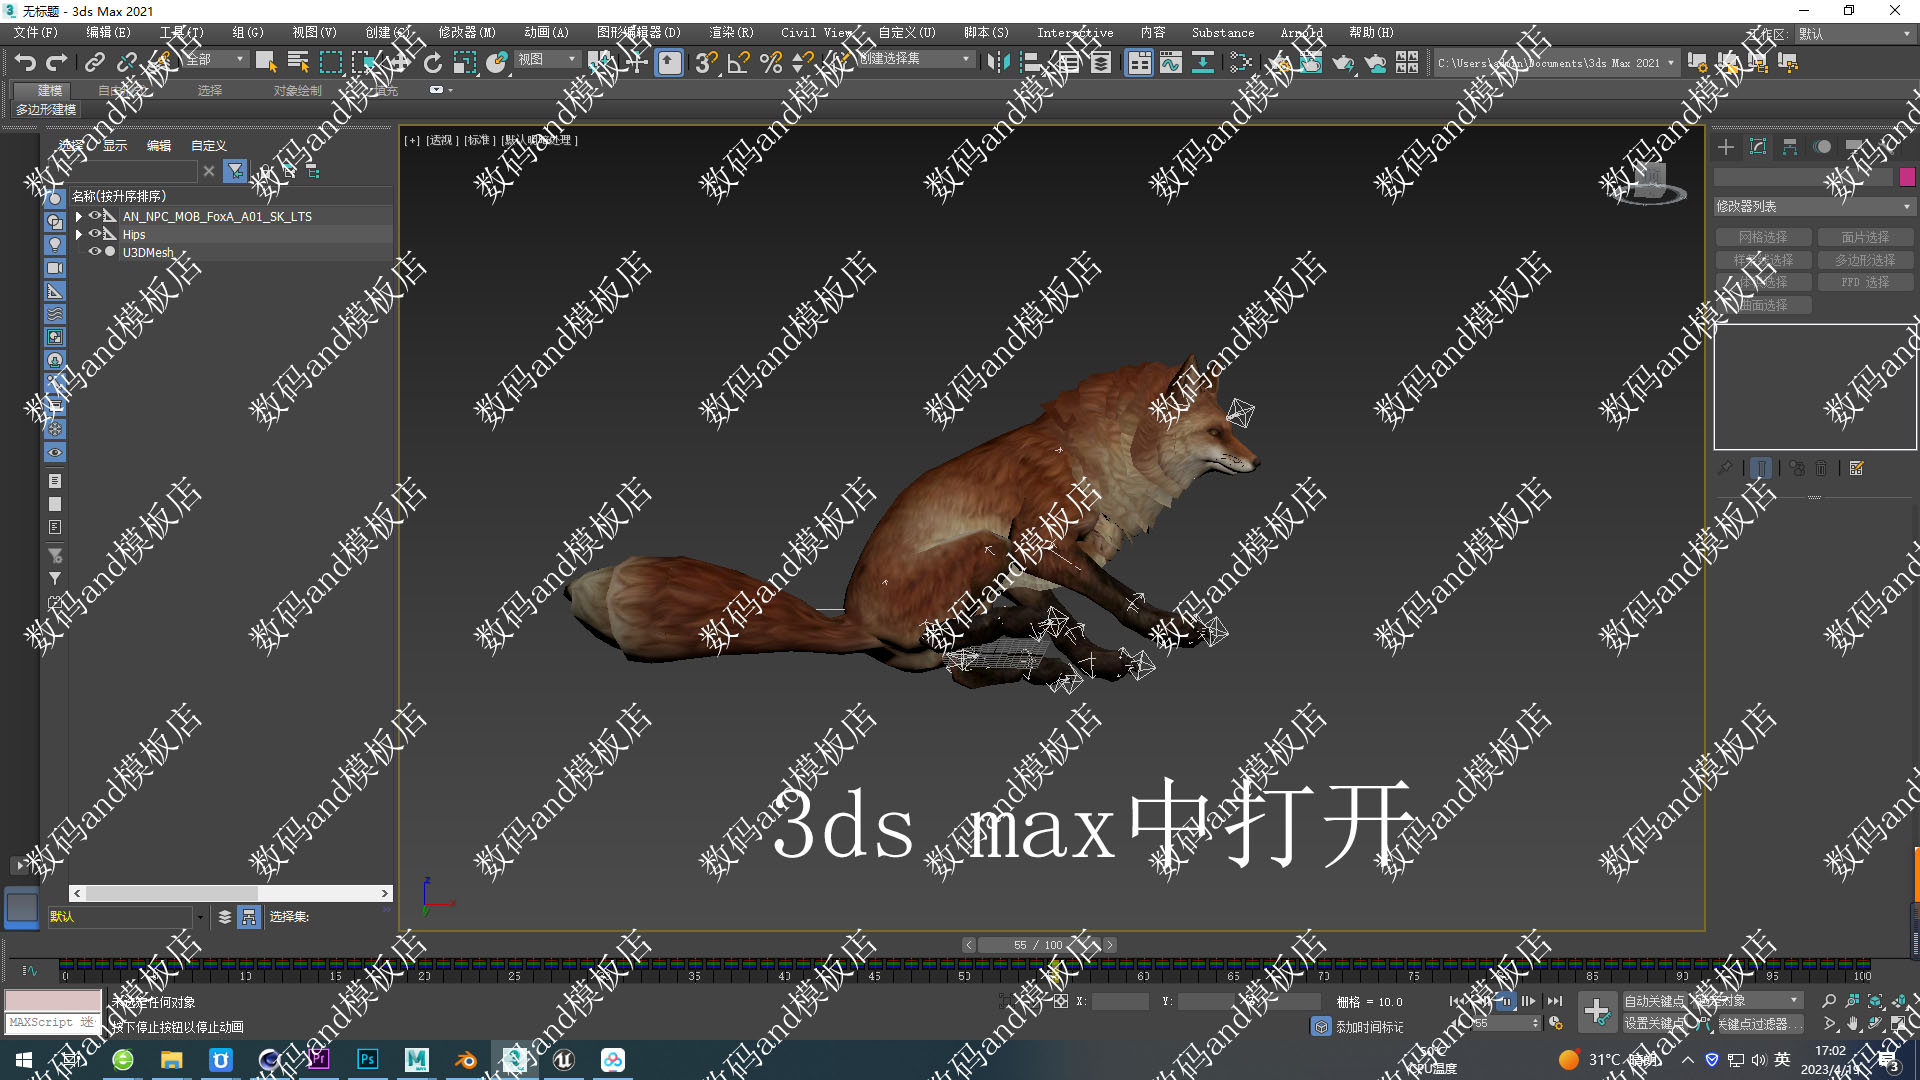Hide the U3DMesh object via eye icon
Viewport: 1920px width, 1080px height.
[x=95, y=252]
